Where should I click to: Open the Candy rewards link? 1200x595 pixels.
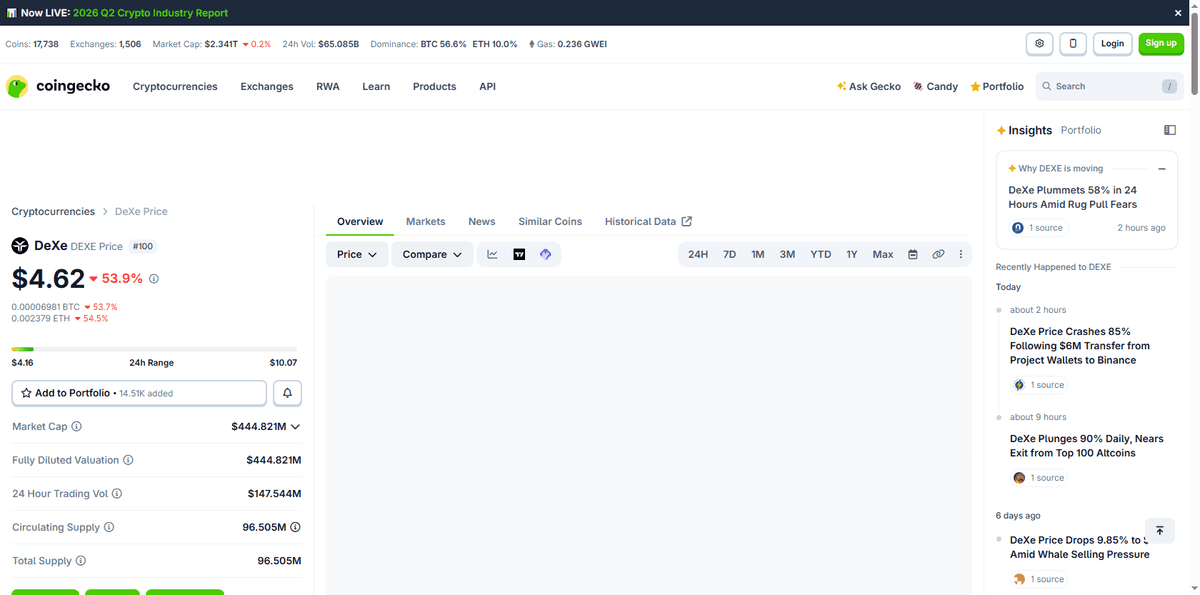(935, 87)
